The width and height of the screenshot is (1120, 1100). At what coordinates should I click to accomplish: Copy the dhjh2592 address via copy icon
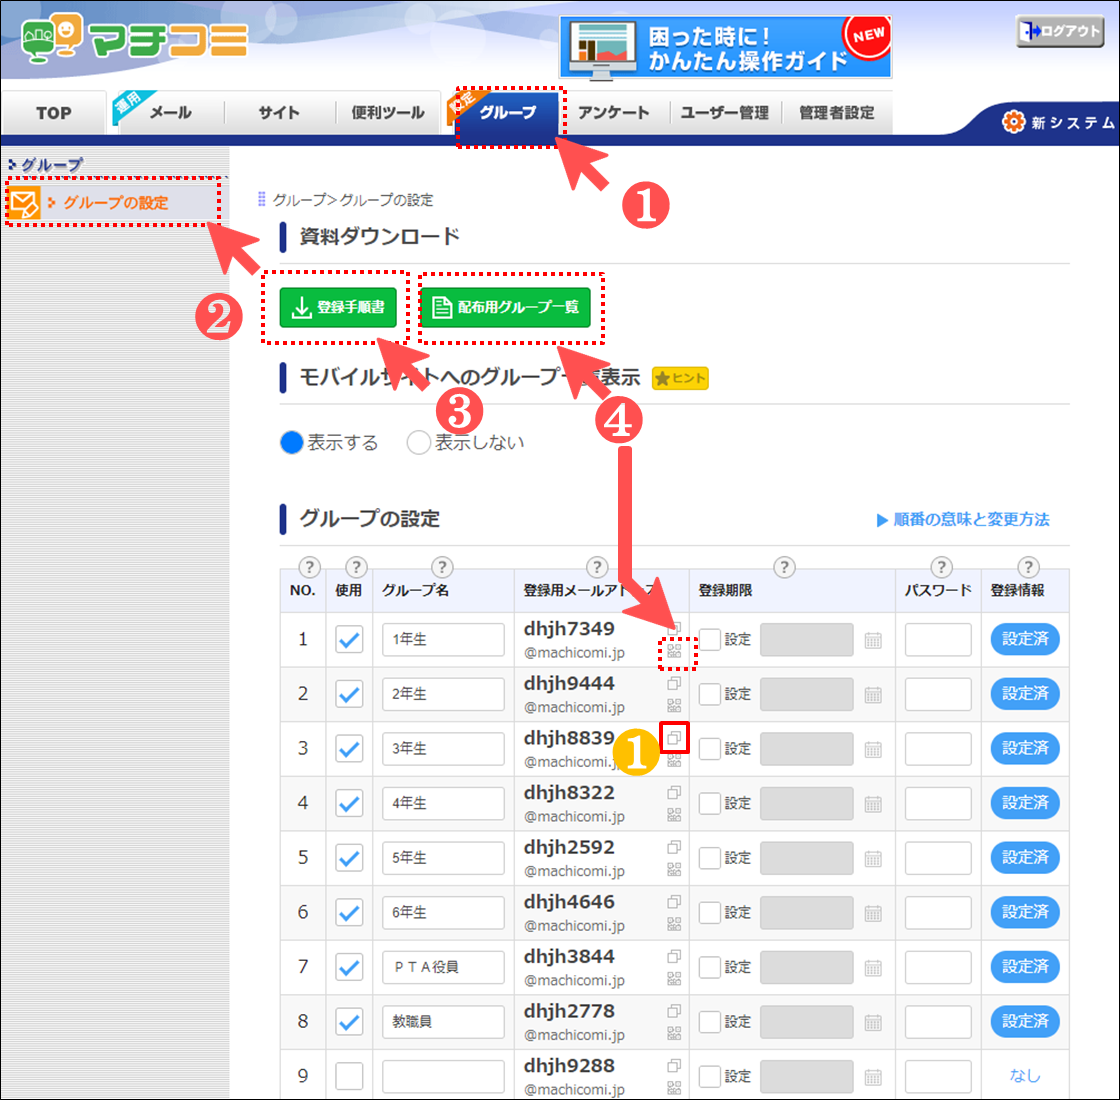click(674, 847)
